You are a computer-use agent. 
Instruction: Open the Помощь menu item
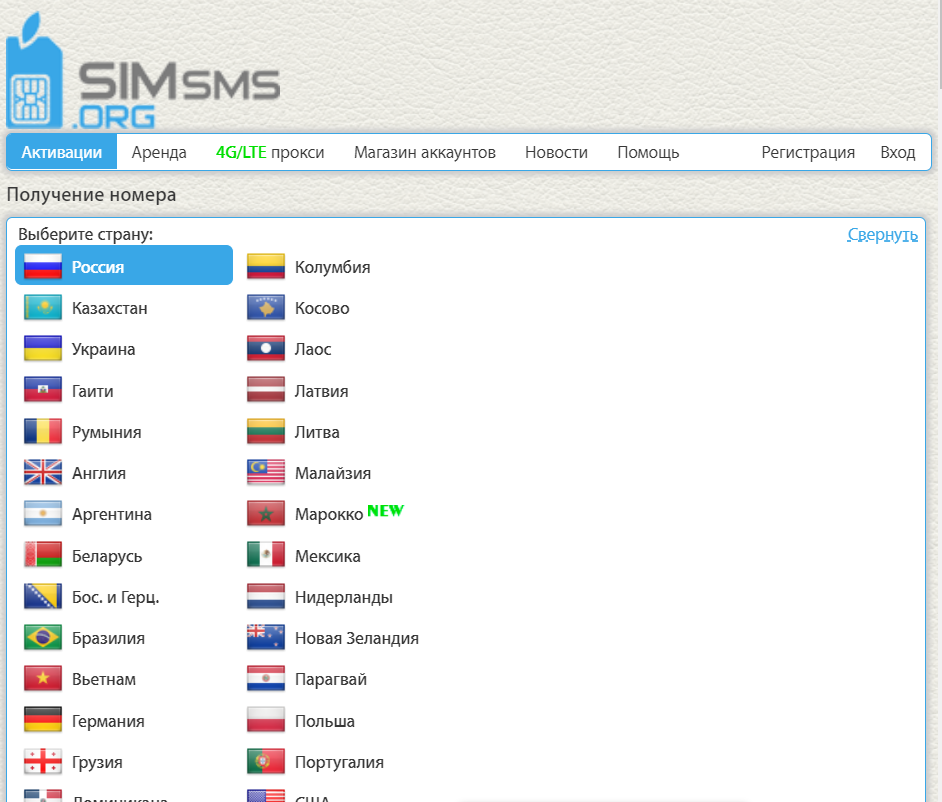click(x=648, y=153)
